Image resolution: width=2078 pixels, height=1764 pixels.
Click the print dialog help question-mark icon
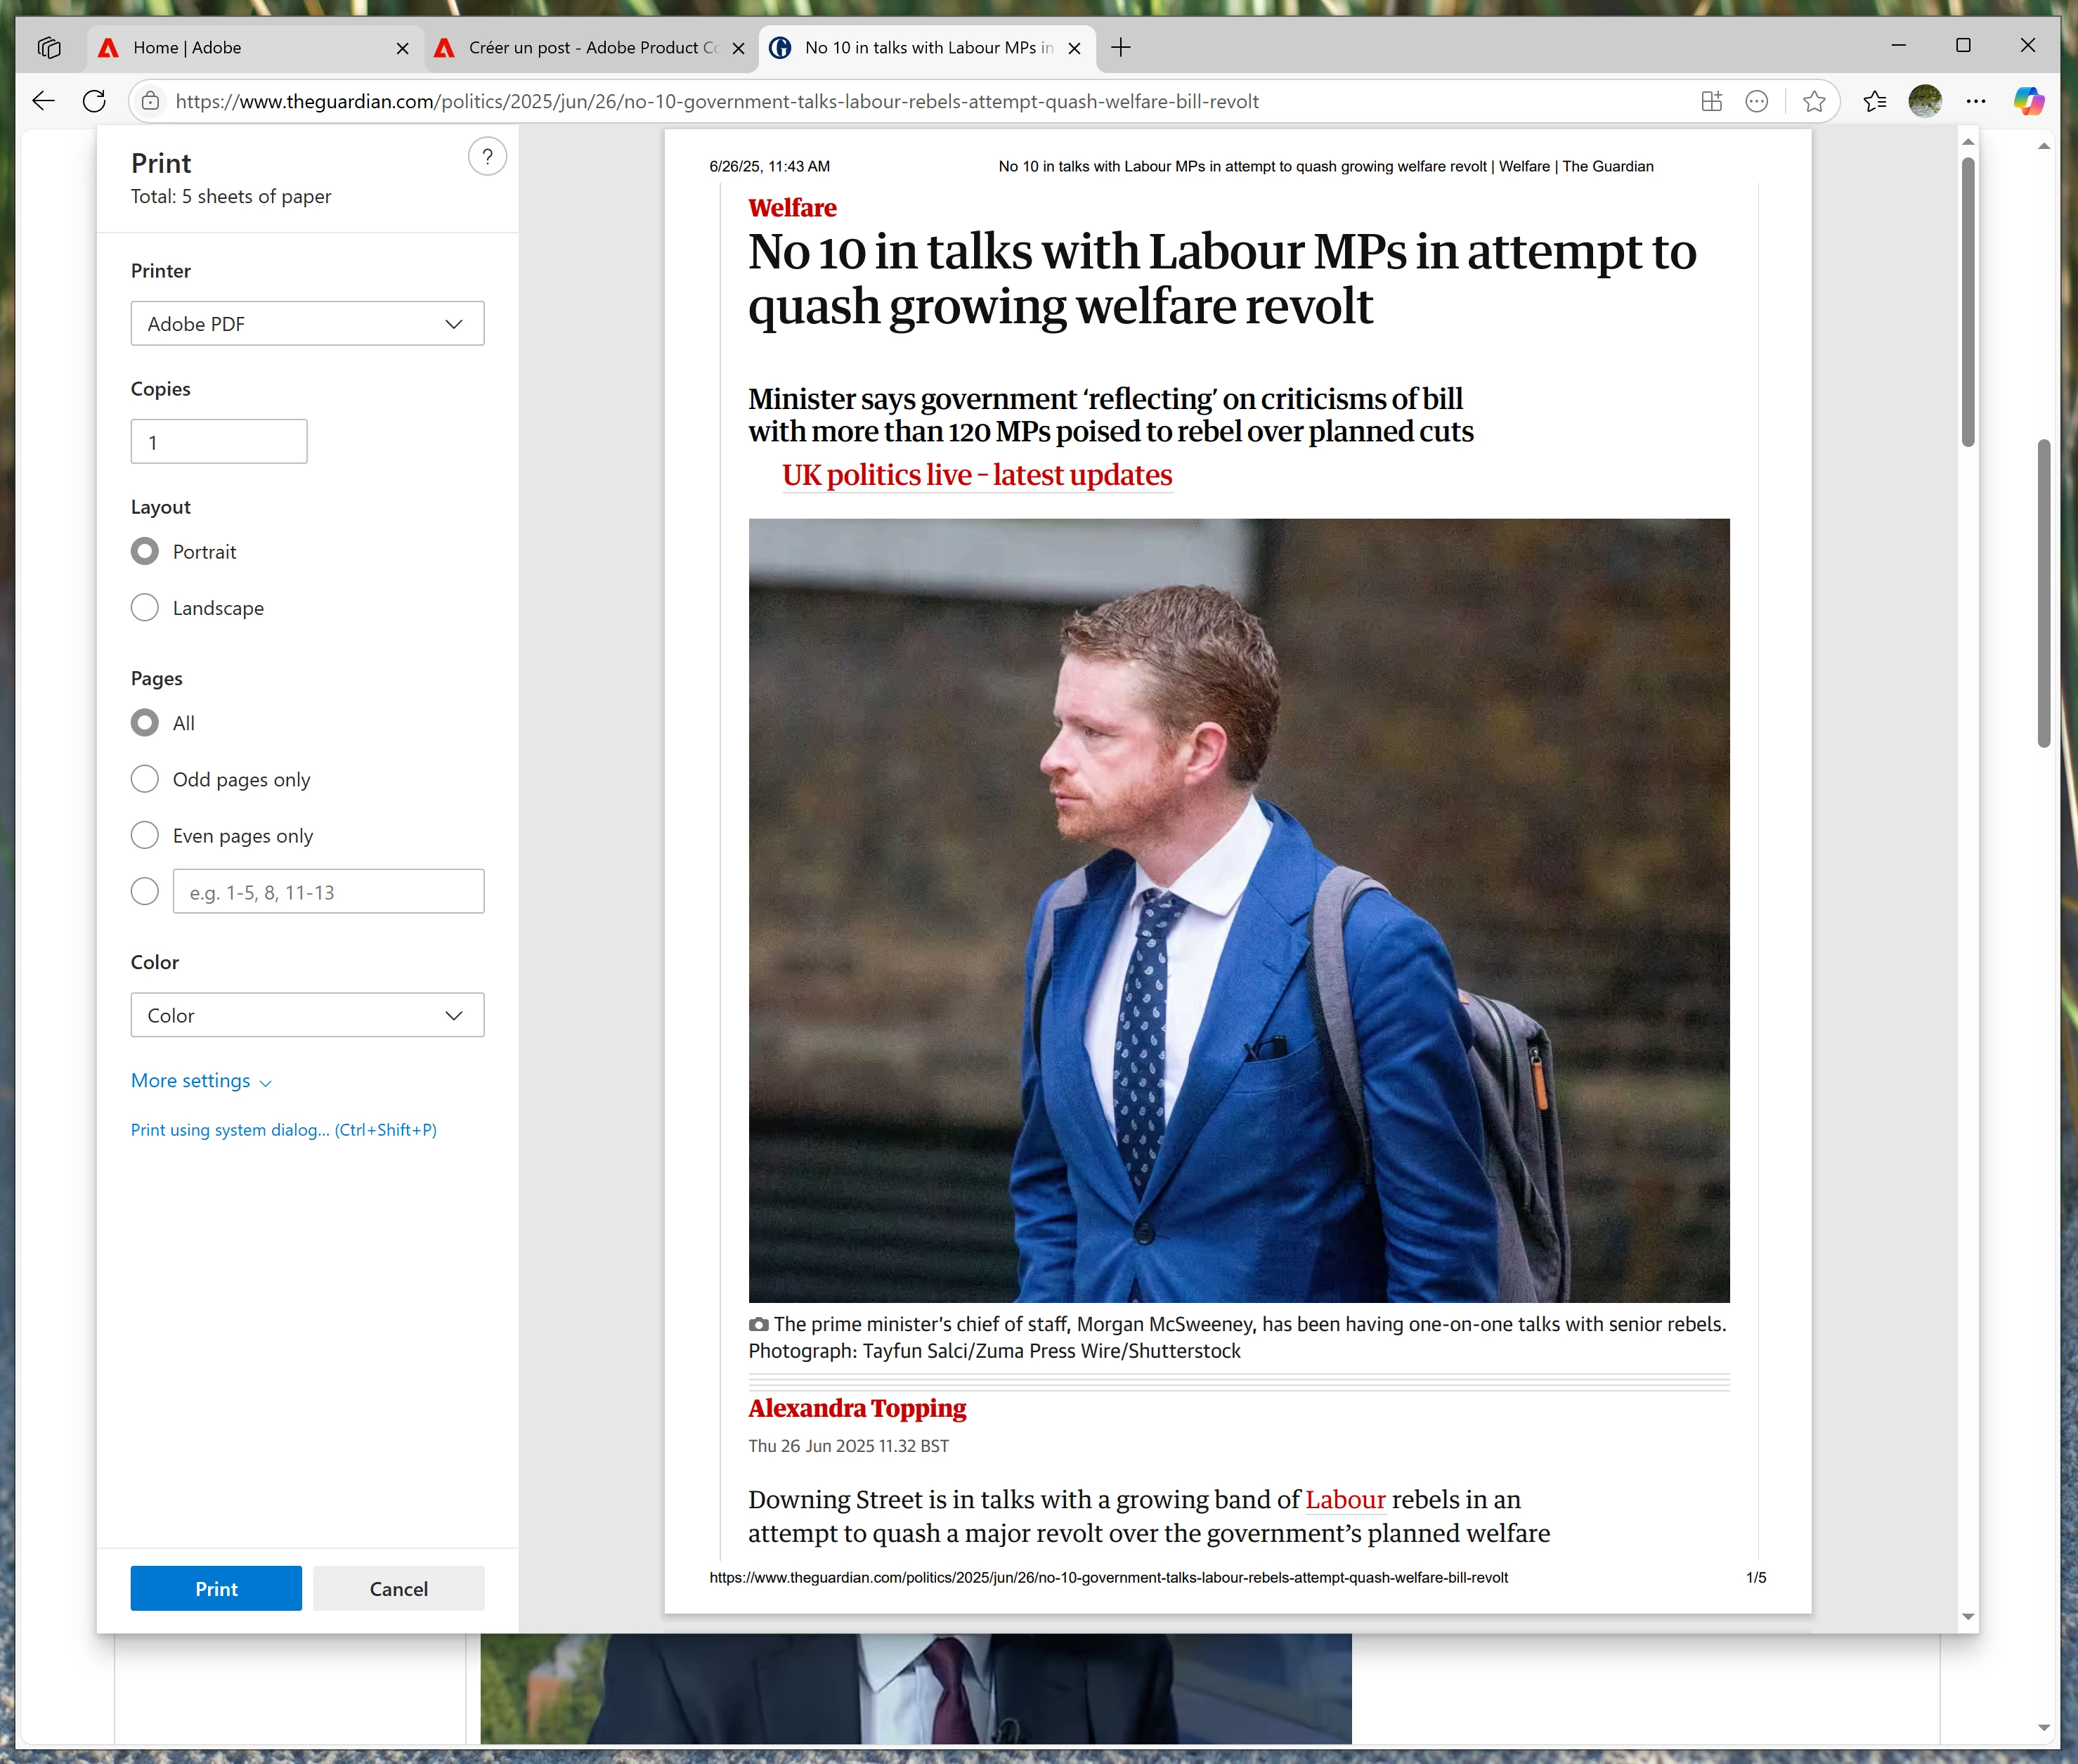tap(487, 157)
